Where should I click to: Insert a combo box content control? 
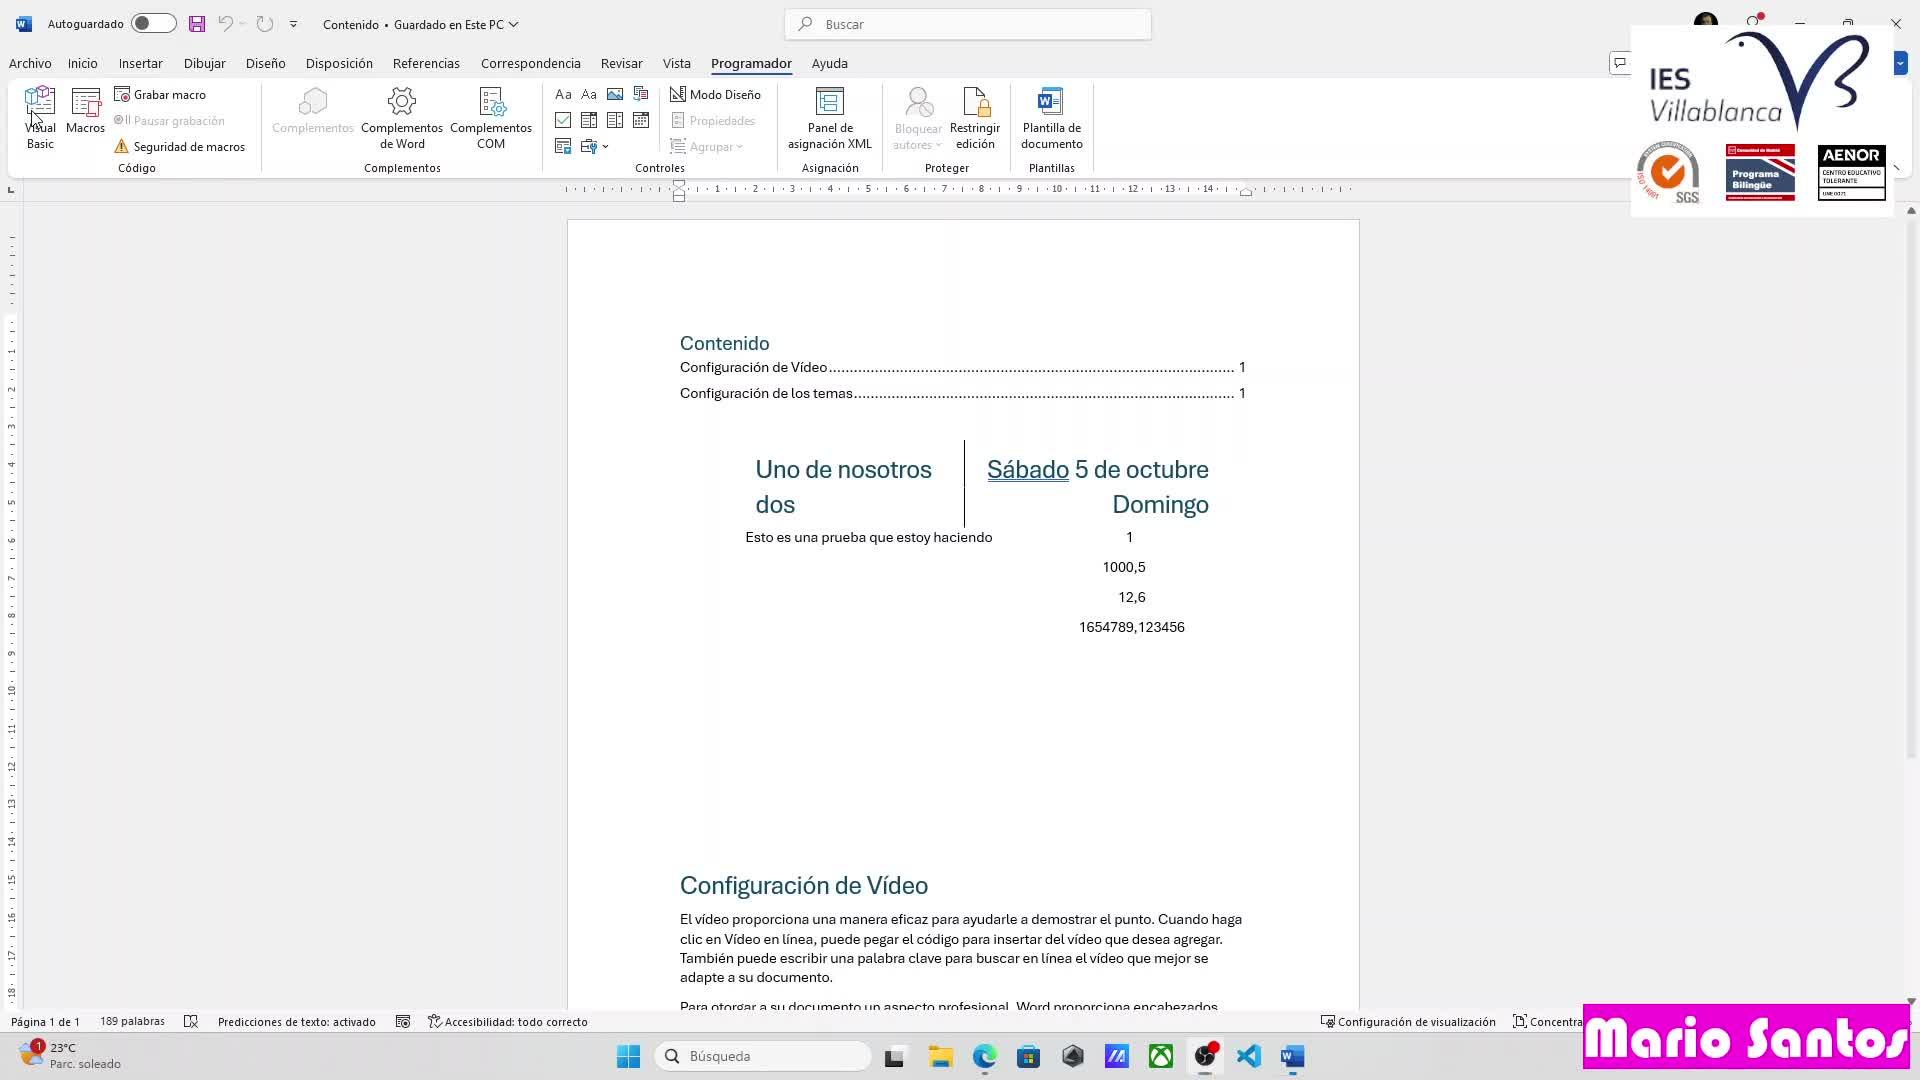[x=589, y=120]
